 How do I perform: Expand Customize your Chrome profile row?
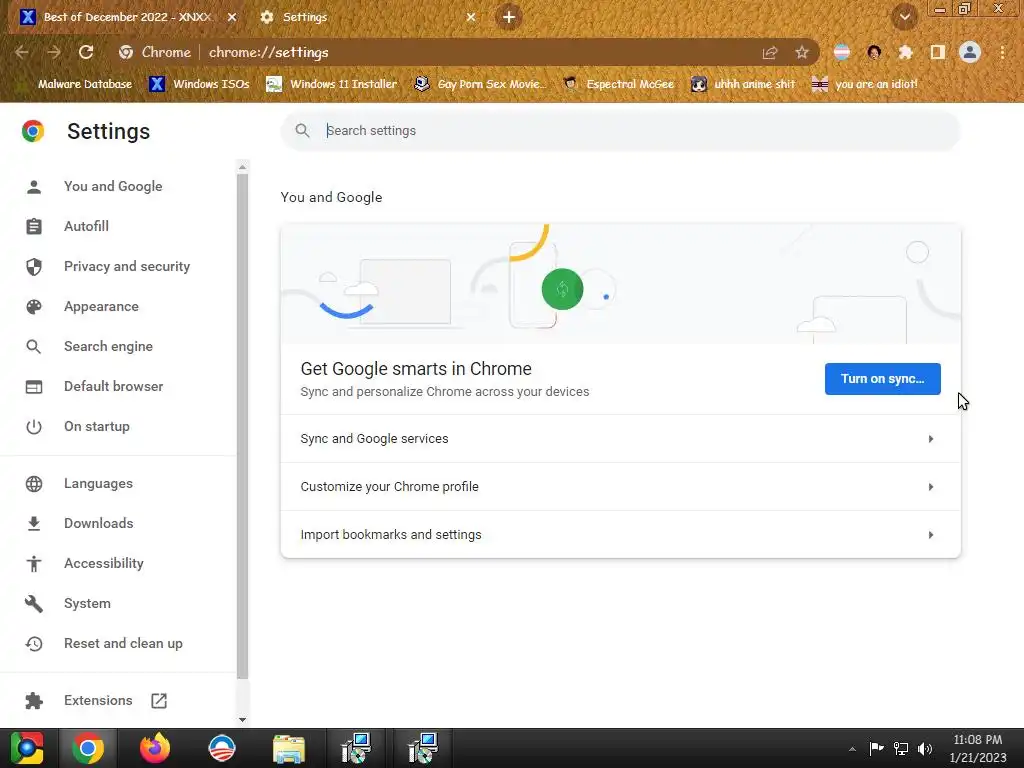pos(620,487)
